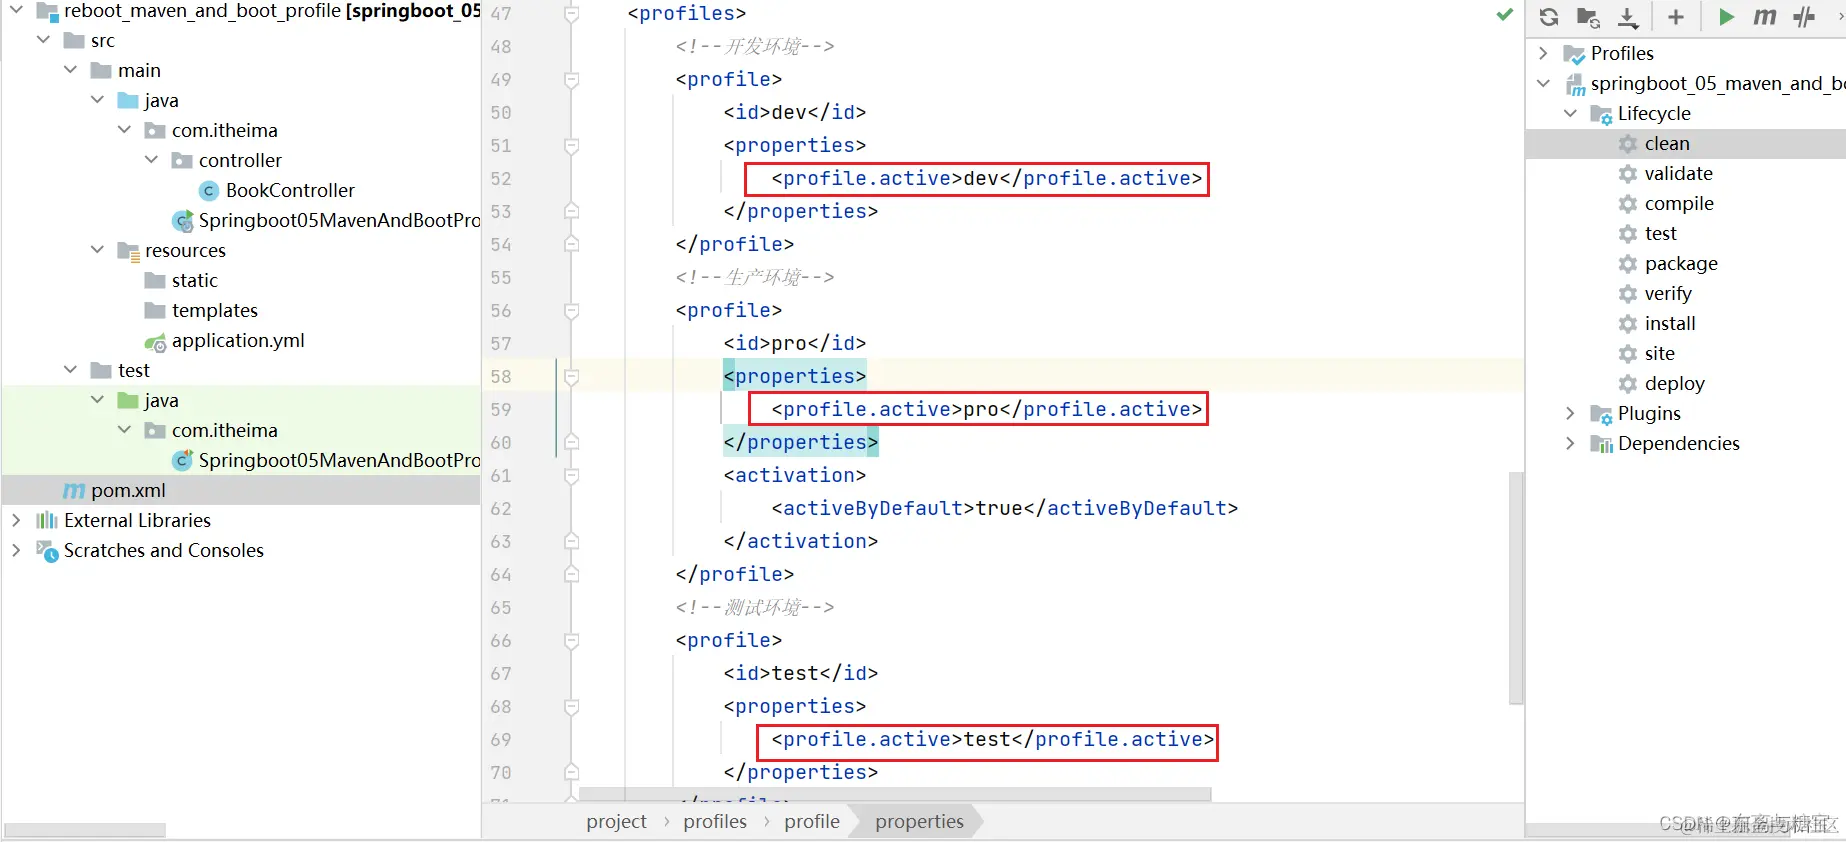
Task: Add Maven project with plus icon
Action: (1676, 17)
